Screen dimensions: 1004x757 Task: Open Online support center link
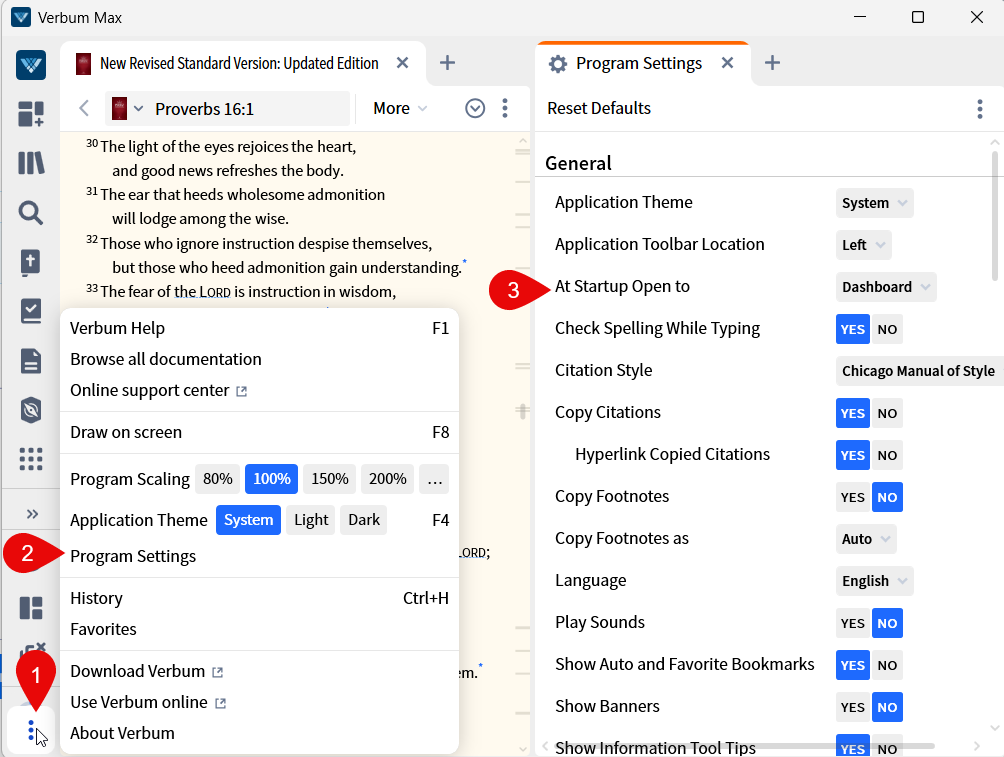pyautogui.click(x=158, y=391)
